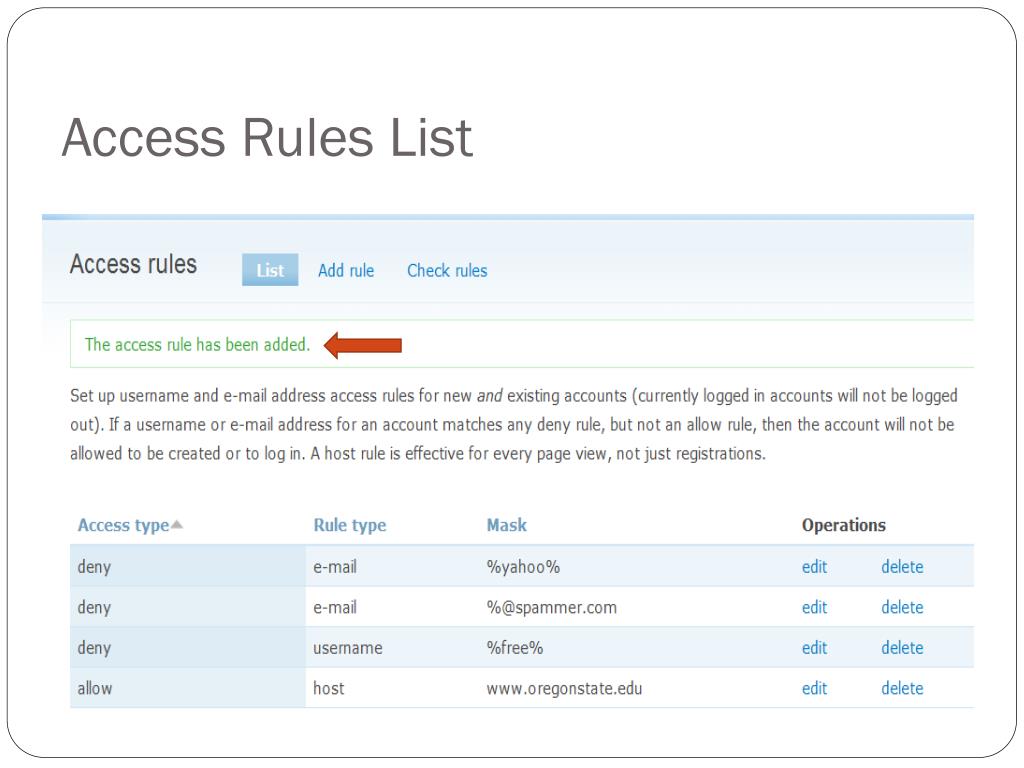Sort table by Mask column
The height and width of the screenshot is (768, 1024).
pos(506,525)
